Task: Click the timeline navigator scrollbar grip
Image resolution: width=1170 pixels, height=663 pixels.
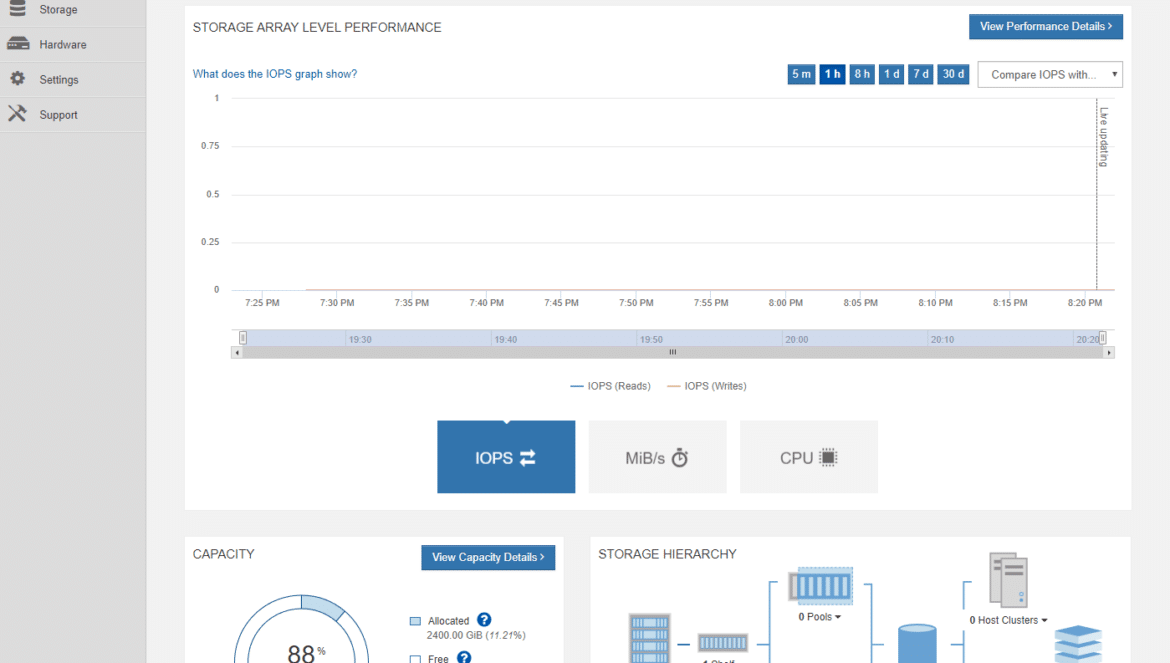Action: [672, 352]
